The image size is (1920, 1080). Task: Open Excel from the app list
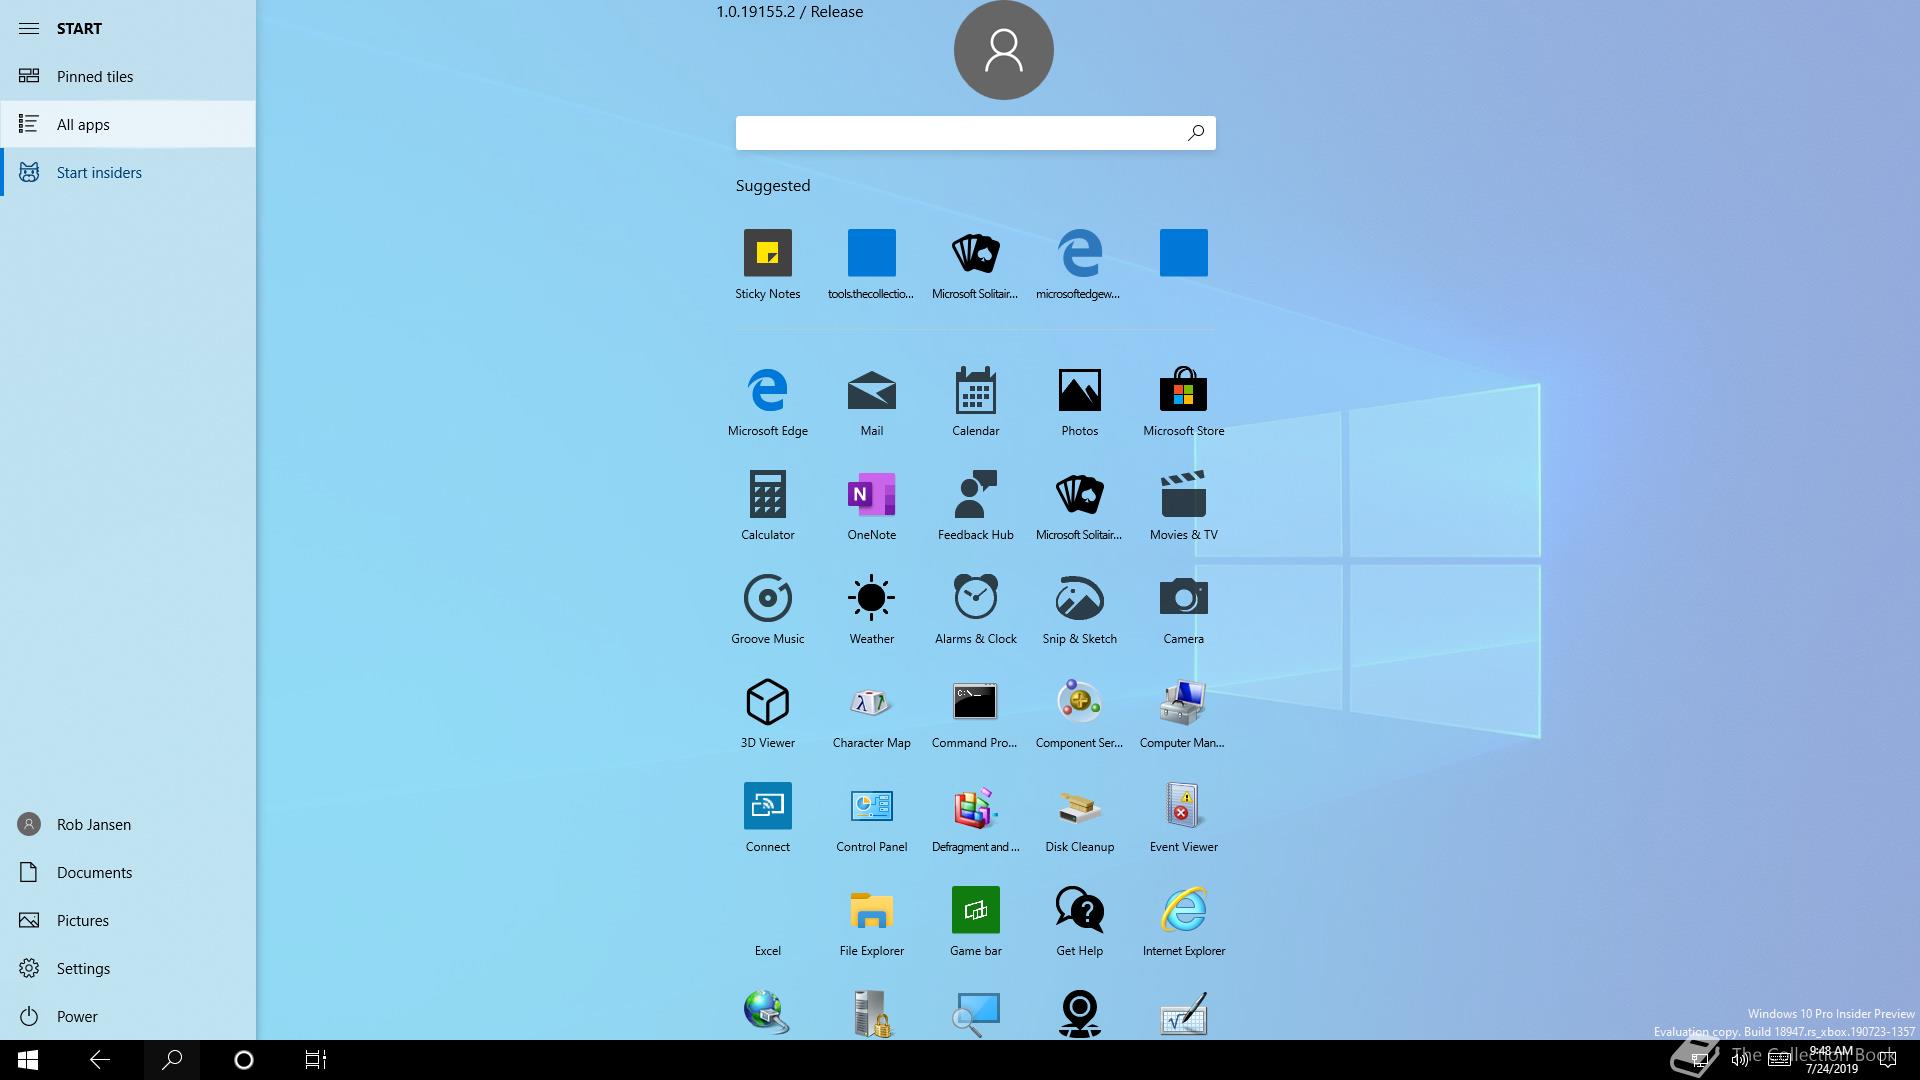point(767,921)
